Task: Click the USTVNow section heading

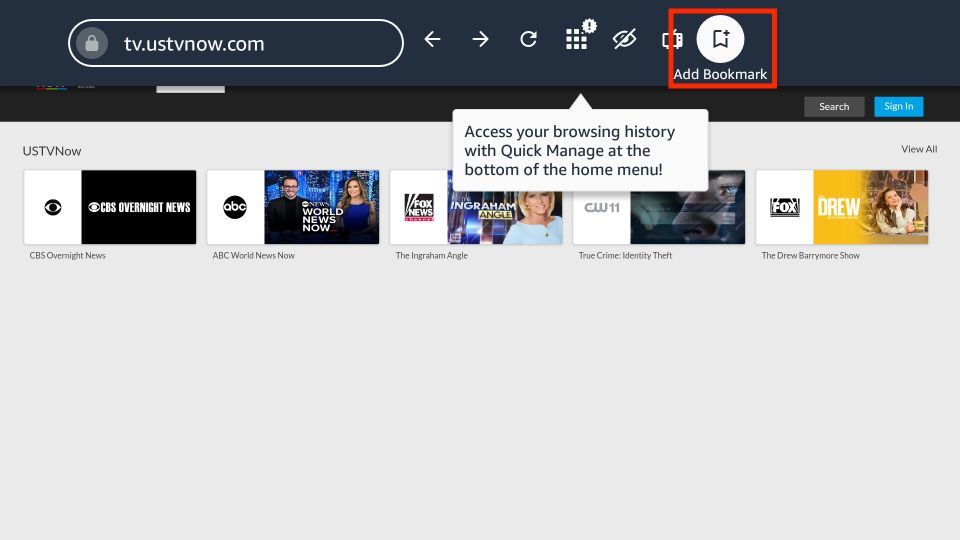Action: (x=52, y=151)
